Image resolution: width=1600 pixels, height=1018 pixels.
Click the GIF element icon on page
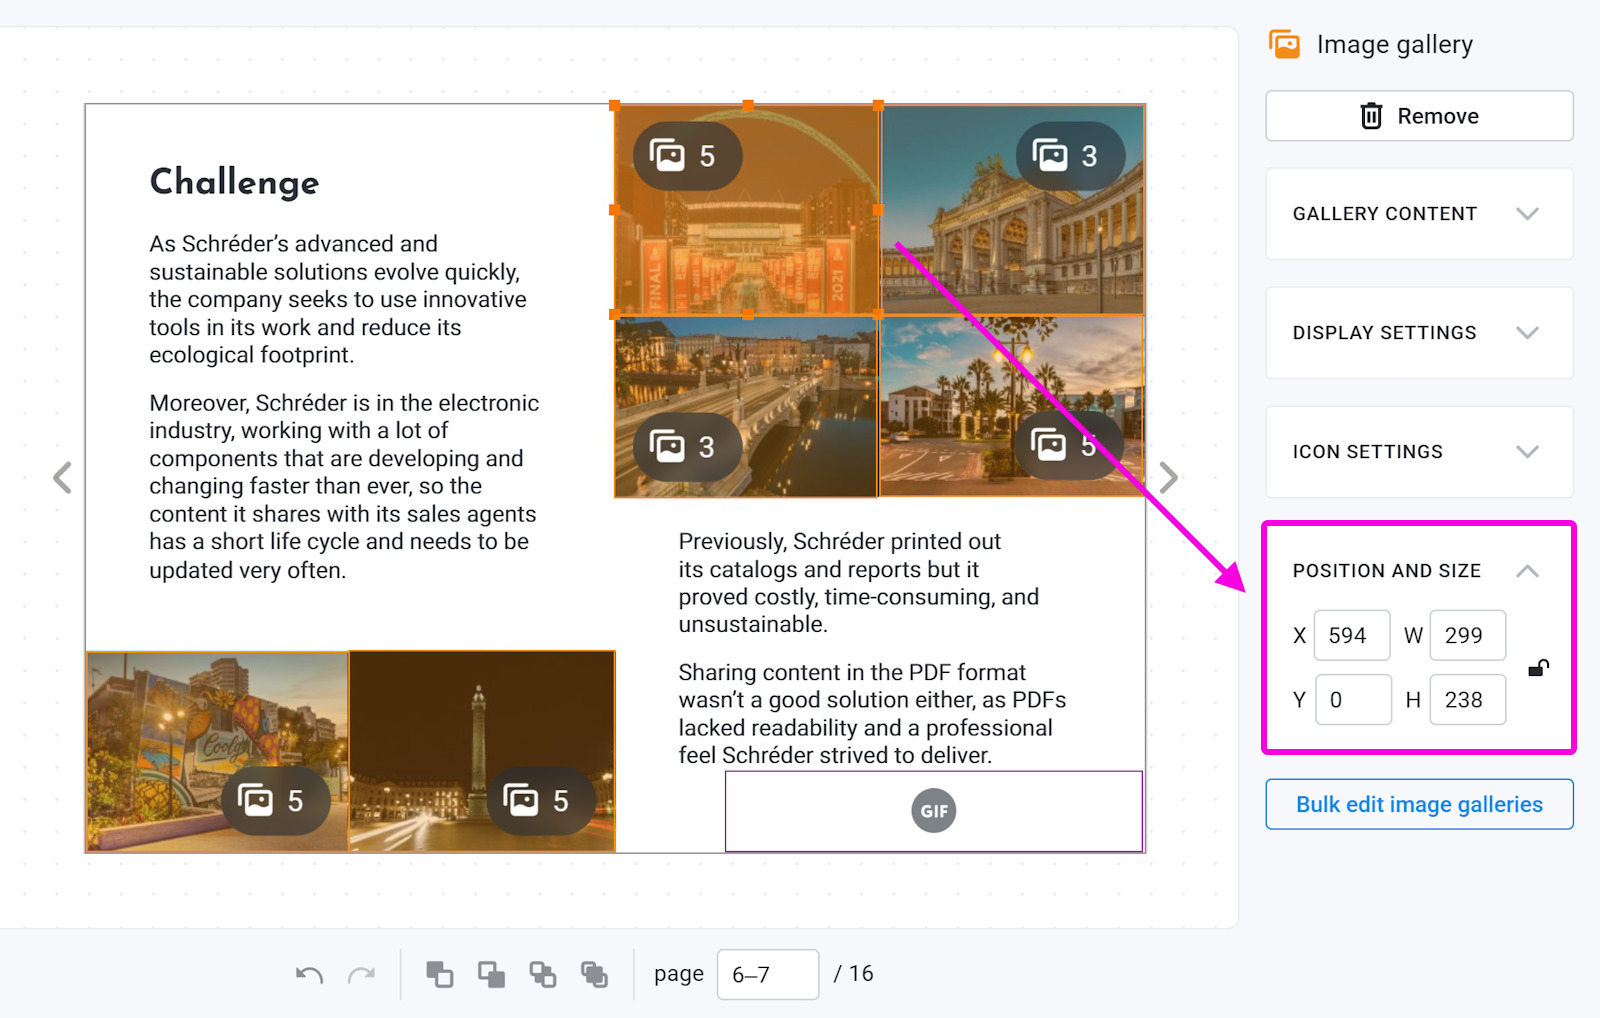933,811
